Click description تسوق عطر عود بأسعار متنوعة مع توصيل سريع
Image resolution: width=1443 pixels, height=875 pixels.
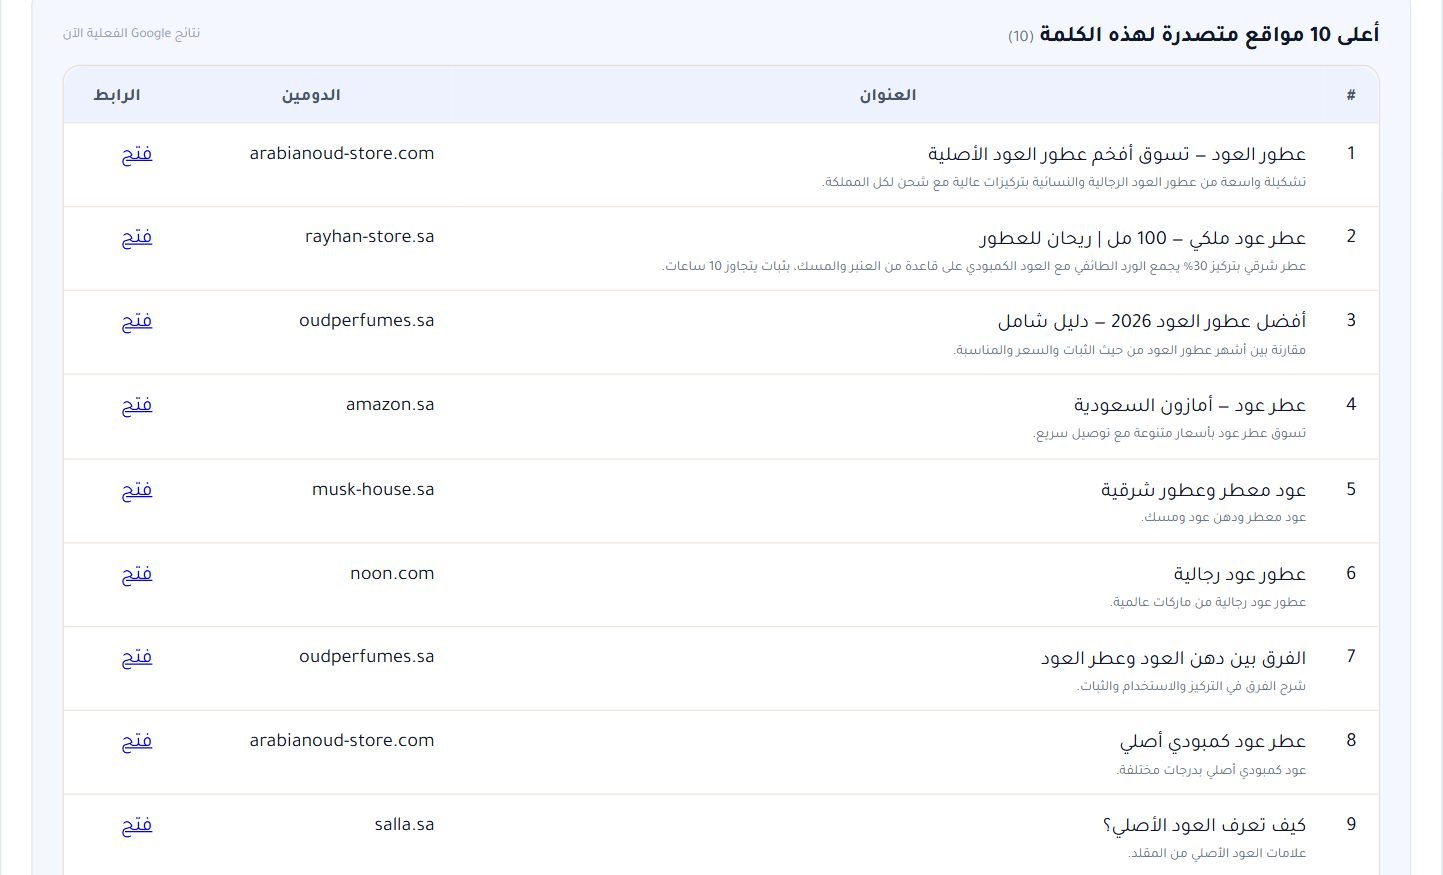click(x=1170, y=434)
